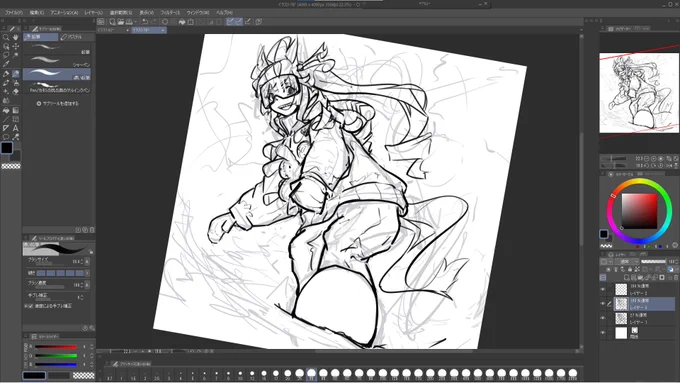This screenshot has width=680, height=383.
Task: Click the add sub tool button
Action: tap(58, 104)
